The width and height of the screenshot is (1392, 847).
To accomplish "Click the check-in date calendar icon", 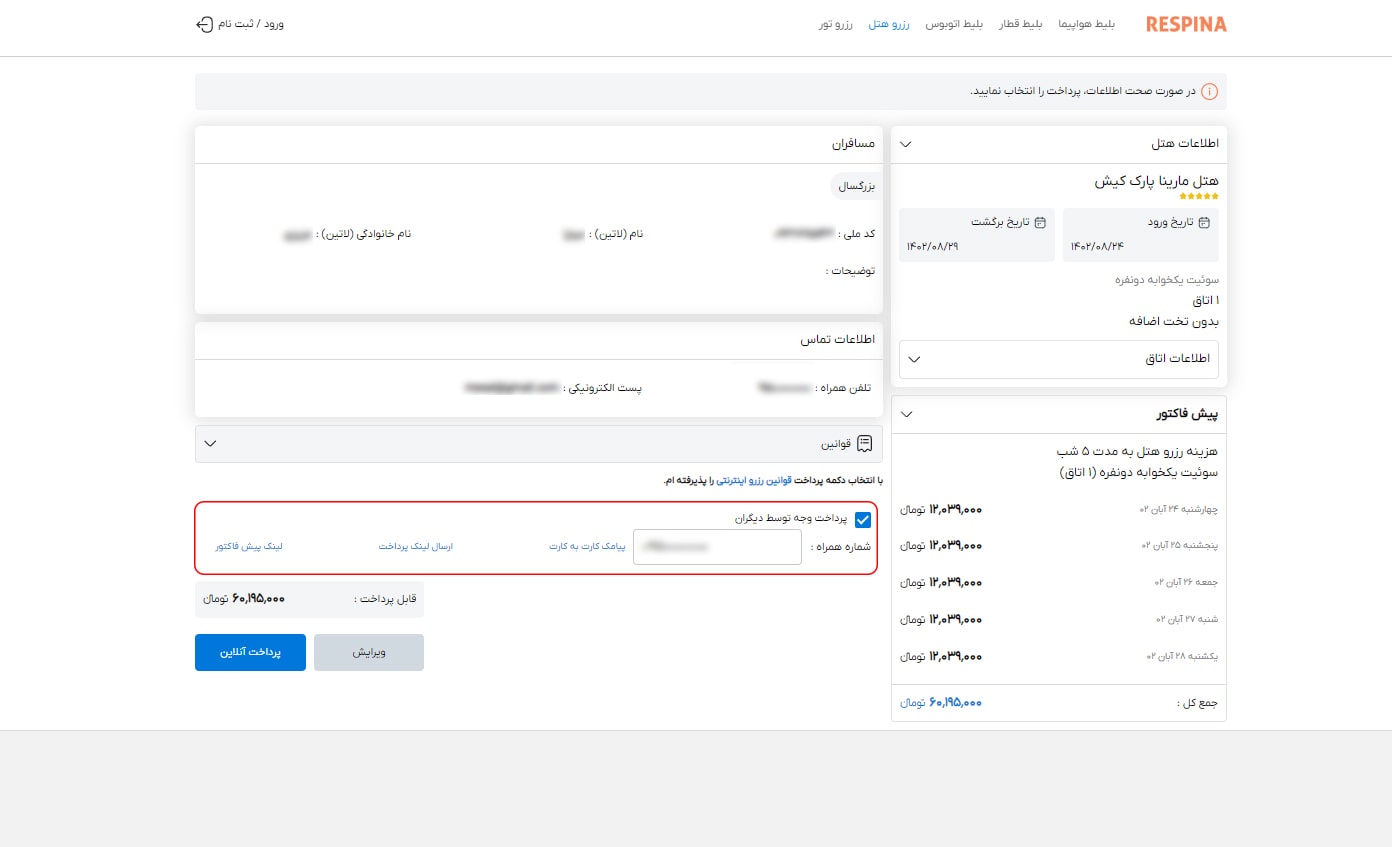I will click(1204, 222).
